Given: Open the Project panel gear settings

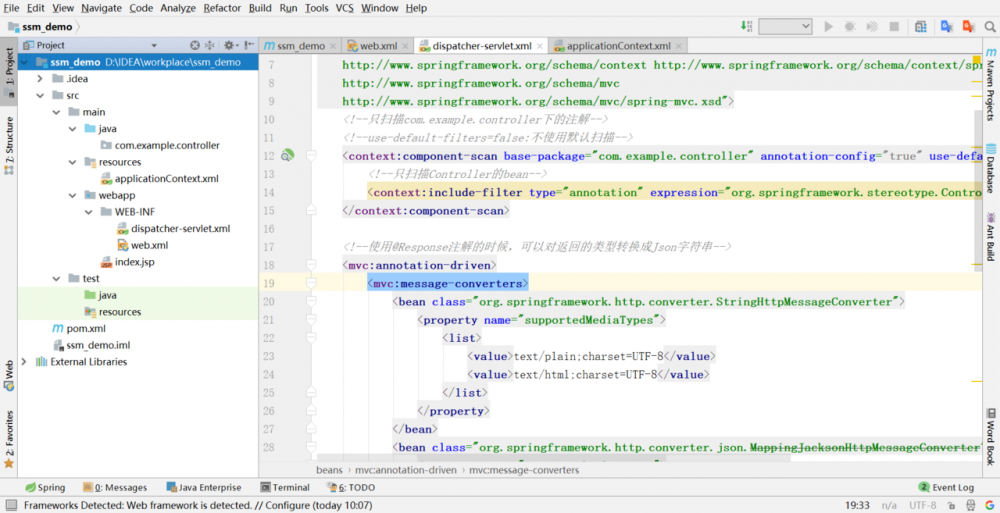Looking at the screenshot, I should click(x=229, y=45).
